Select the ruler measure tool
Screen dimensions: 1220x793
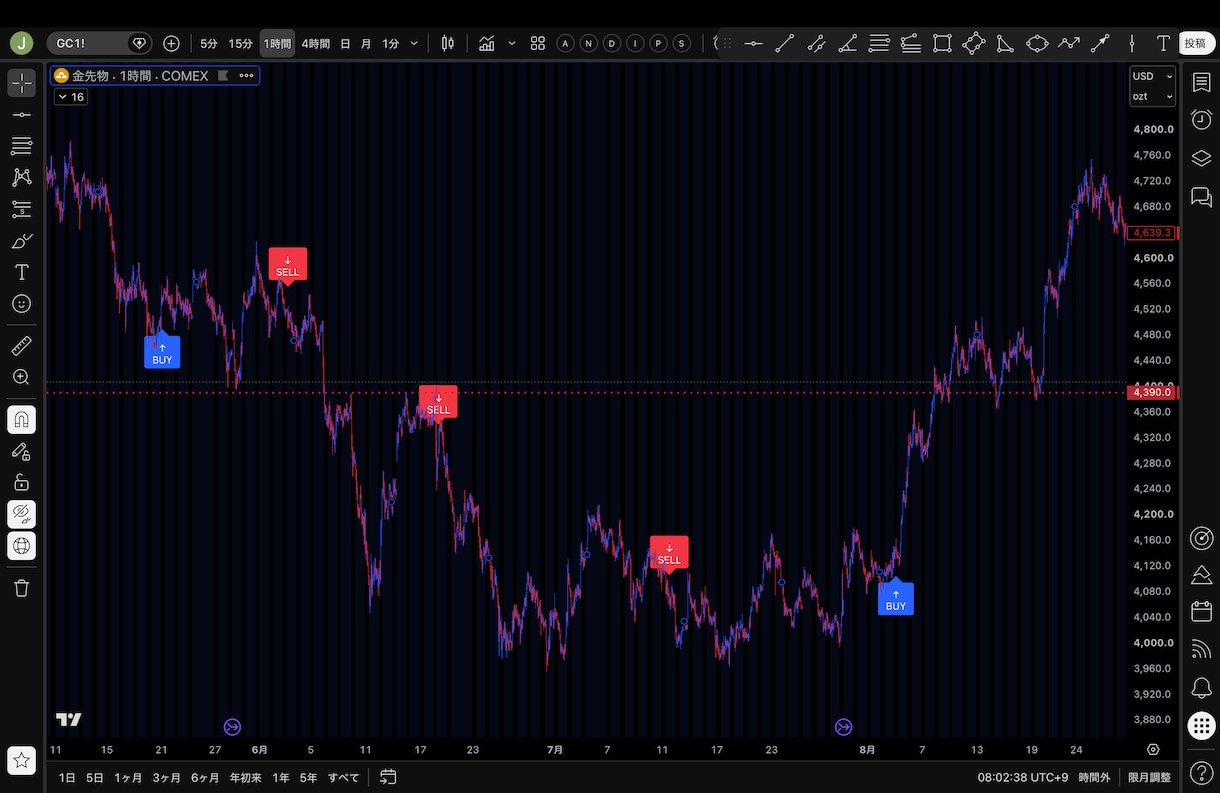[x=21, y=346]
